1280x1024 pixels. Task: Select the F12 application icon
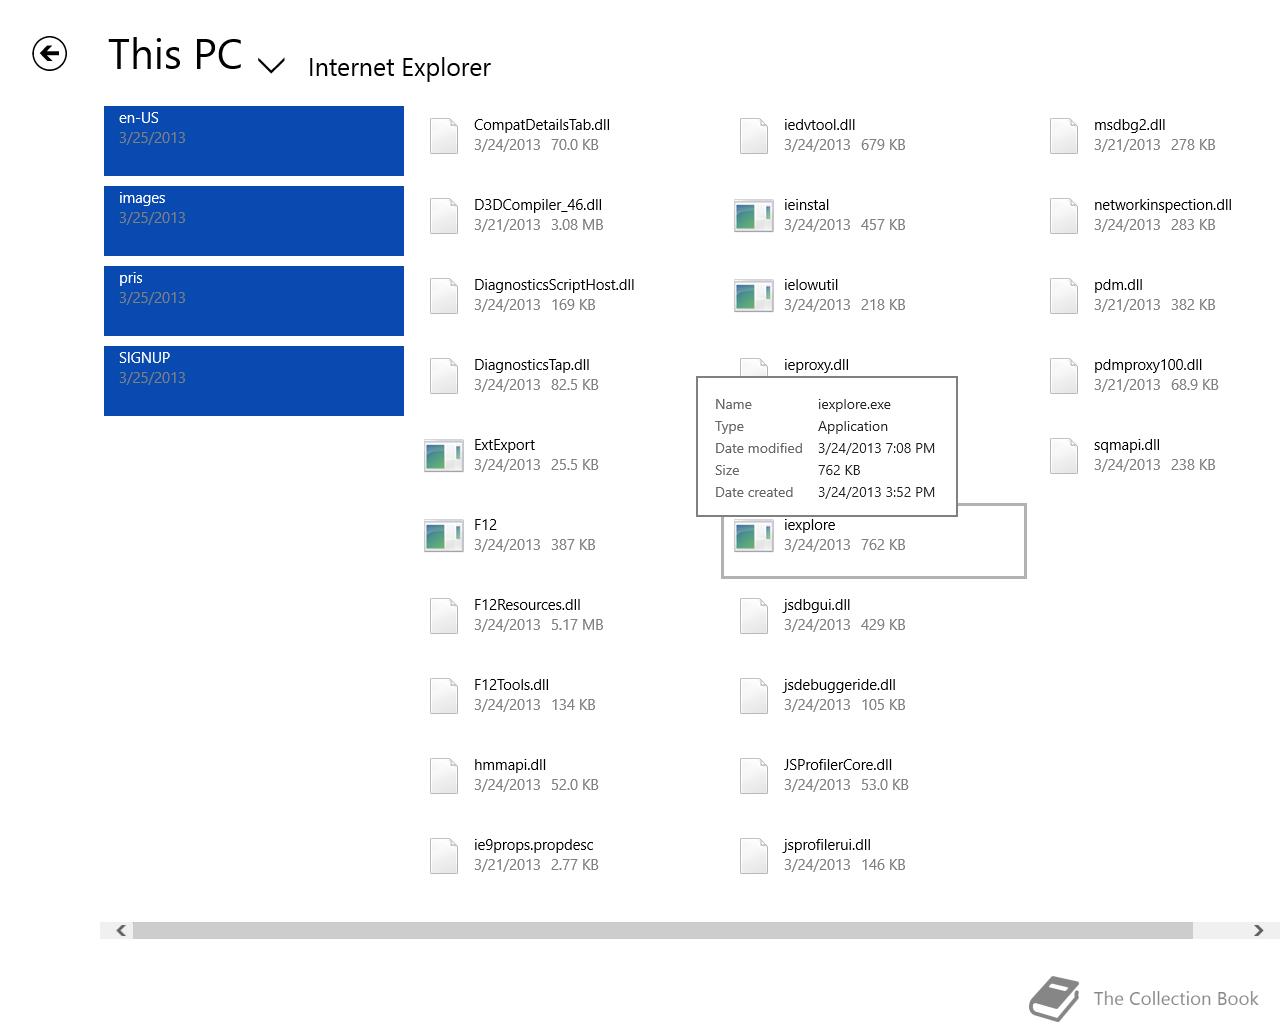[444, 536]
